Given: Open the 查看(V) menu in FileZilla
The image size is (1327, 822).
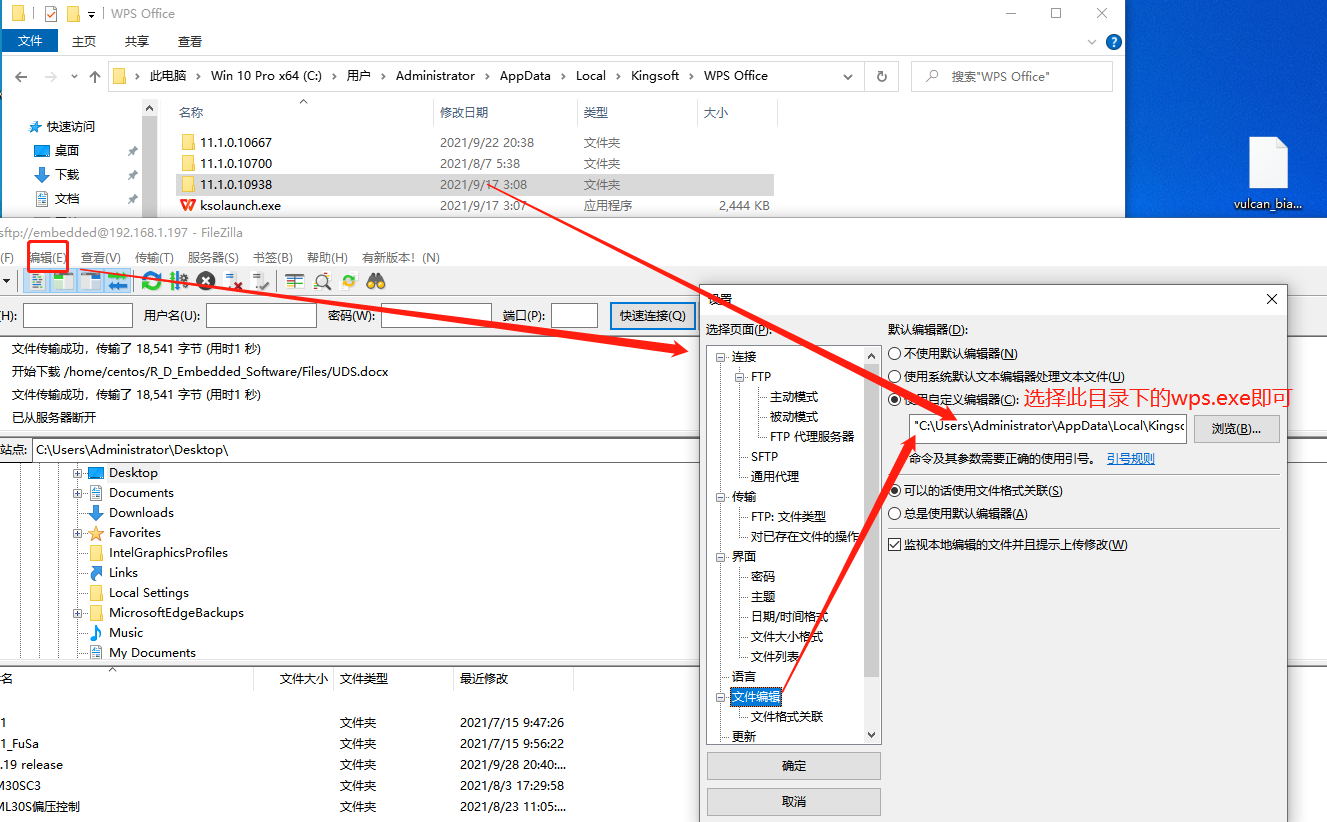Looking at the screenshot, I should (100, 258).
